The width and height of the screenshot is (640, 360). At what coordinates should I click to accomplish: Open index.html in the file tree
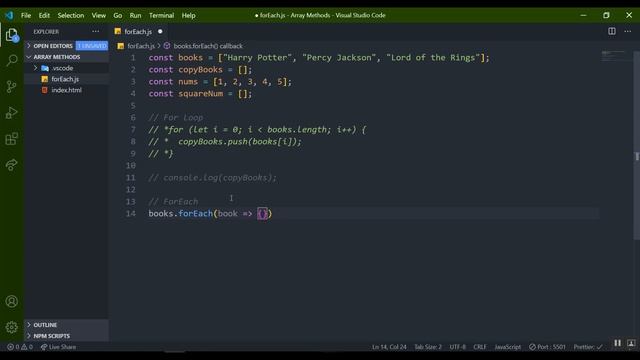(67, 90)
